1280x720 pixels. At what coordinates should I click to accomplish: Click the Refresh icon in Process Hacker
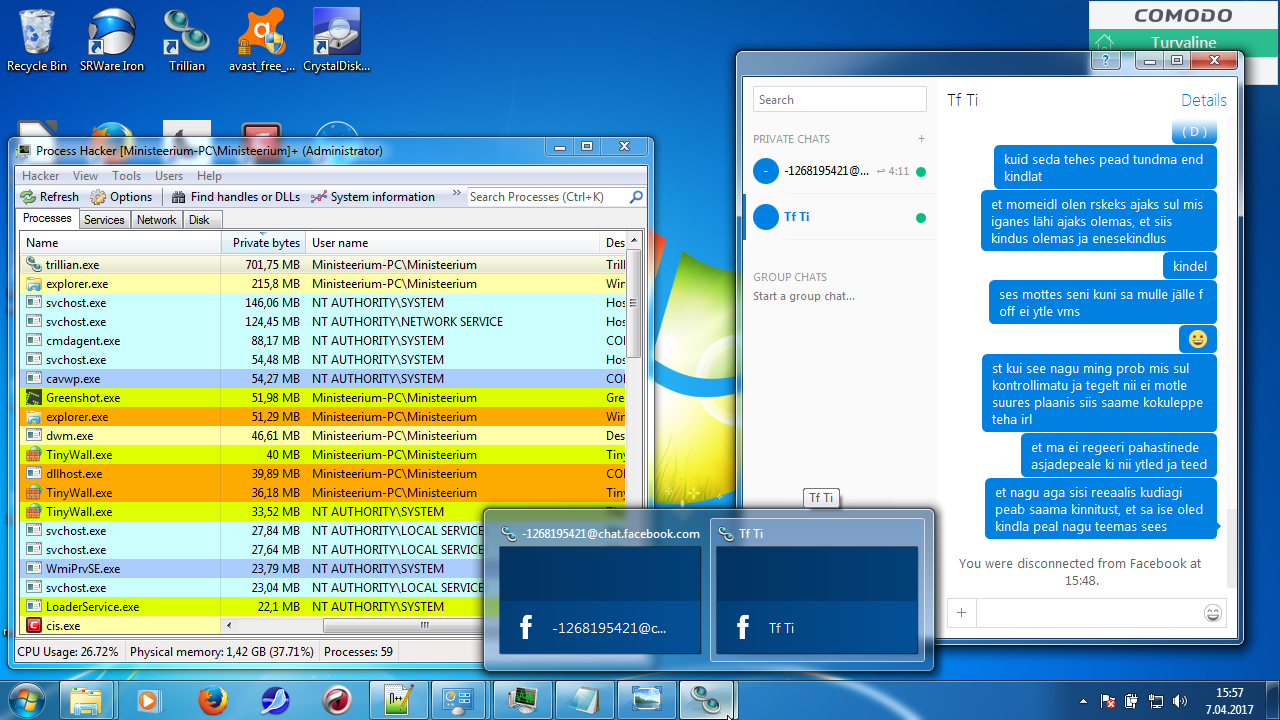[29, 197]
